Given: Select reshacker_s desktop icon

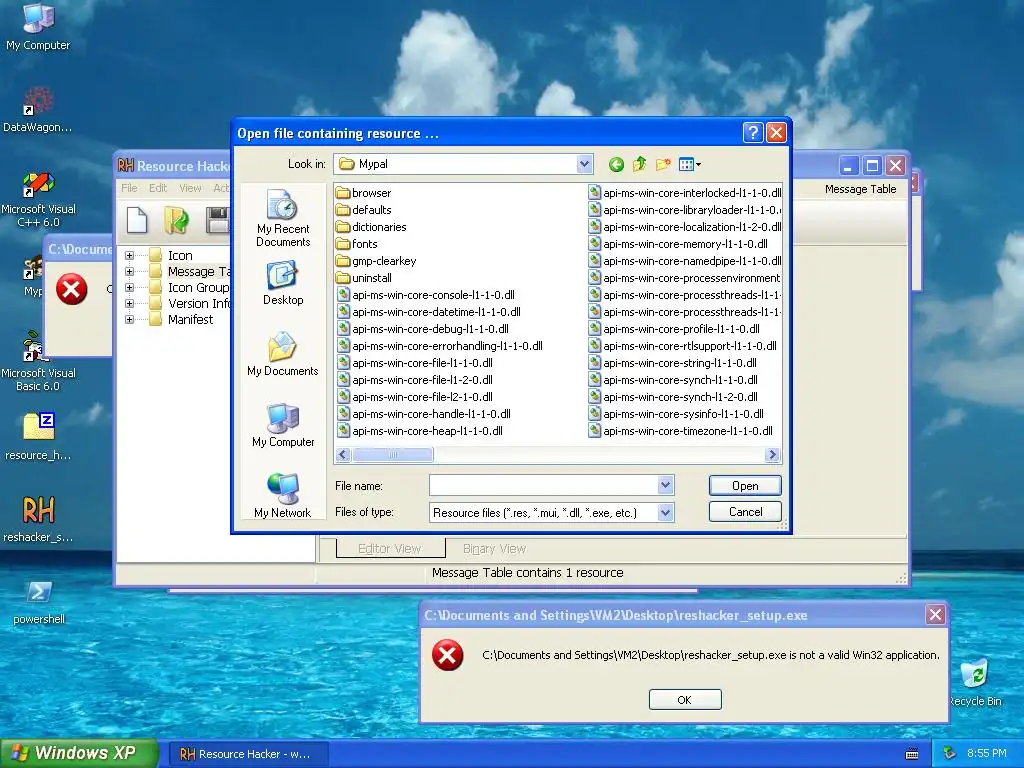Looking at the screenshot, I should click(x=38, y=519).
